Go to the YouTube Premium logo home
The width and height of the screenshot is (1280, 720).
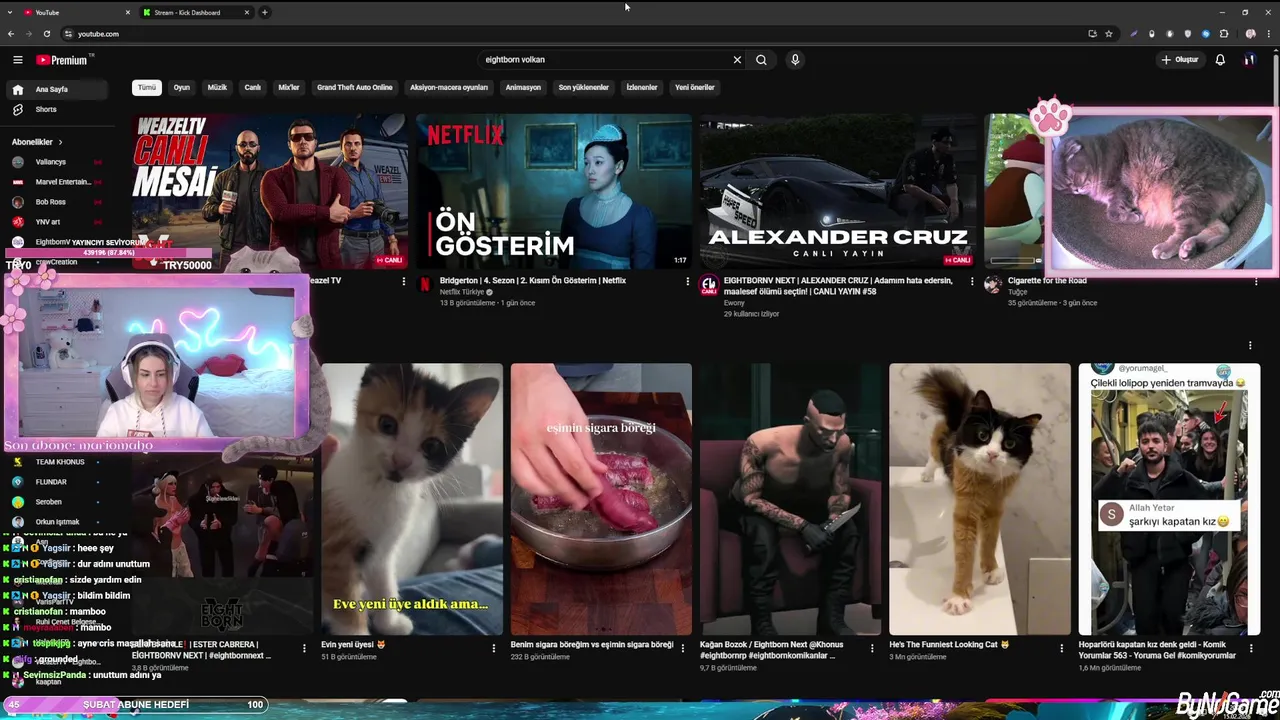pos(62,60)
